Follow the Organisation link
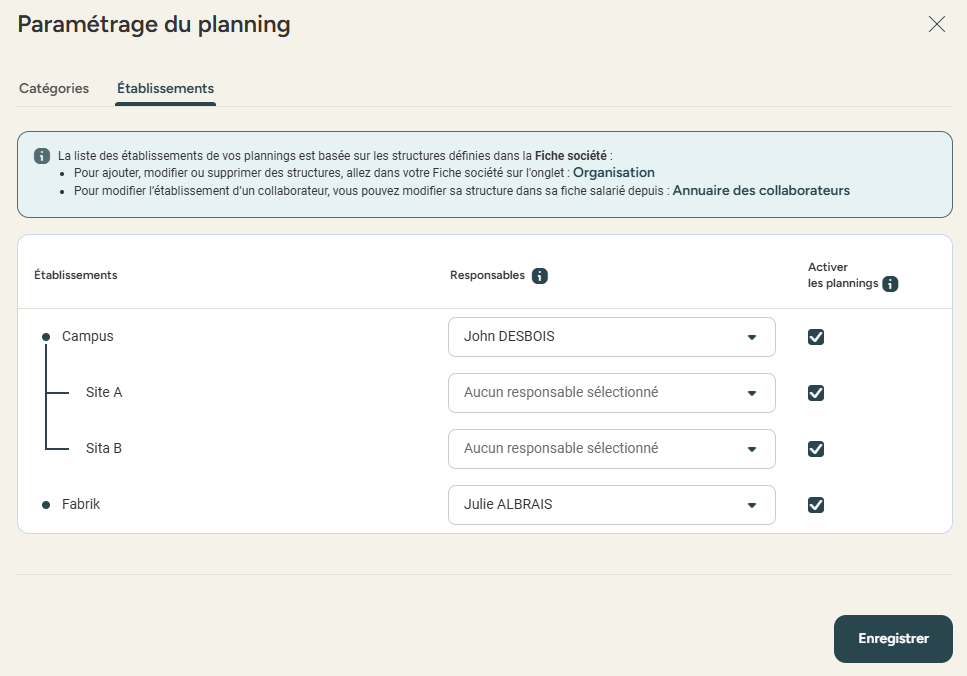The width and height of the screenshot is (967, 676). [x=613, y=173]
